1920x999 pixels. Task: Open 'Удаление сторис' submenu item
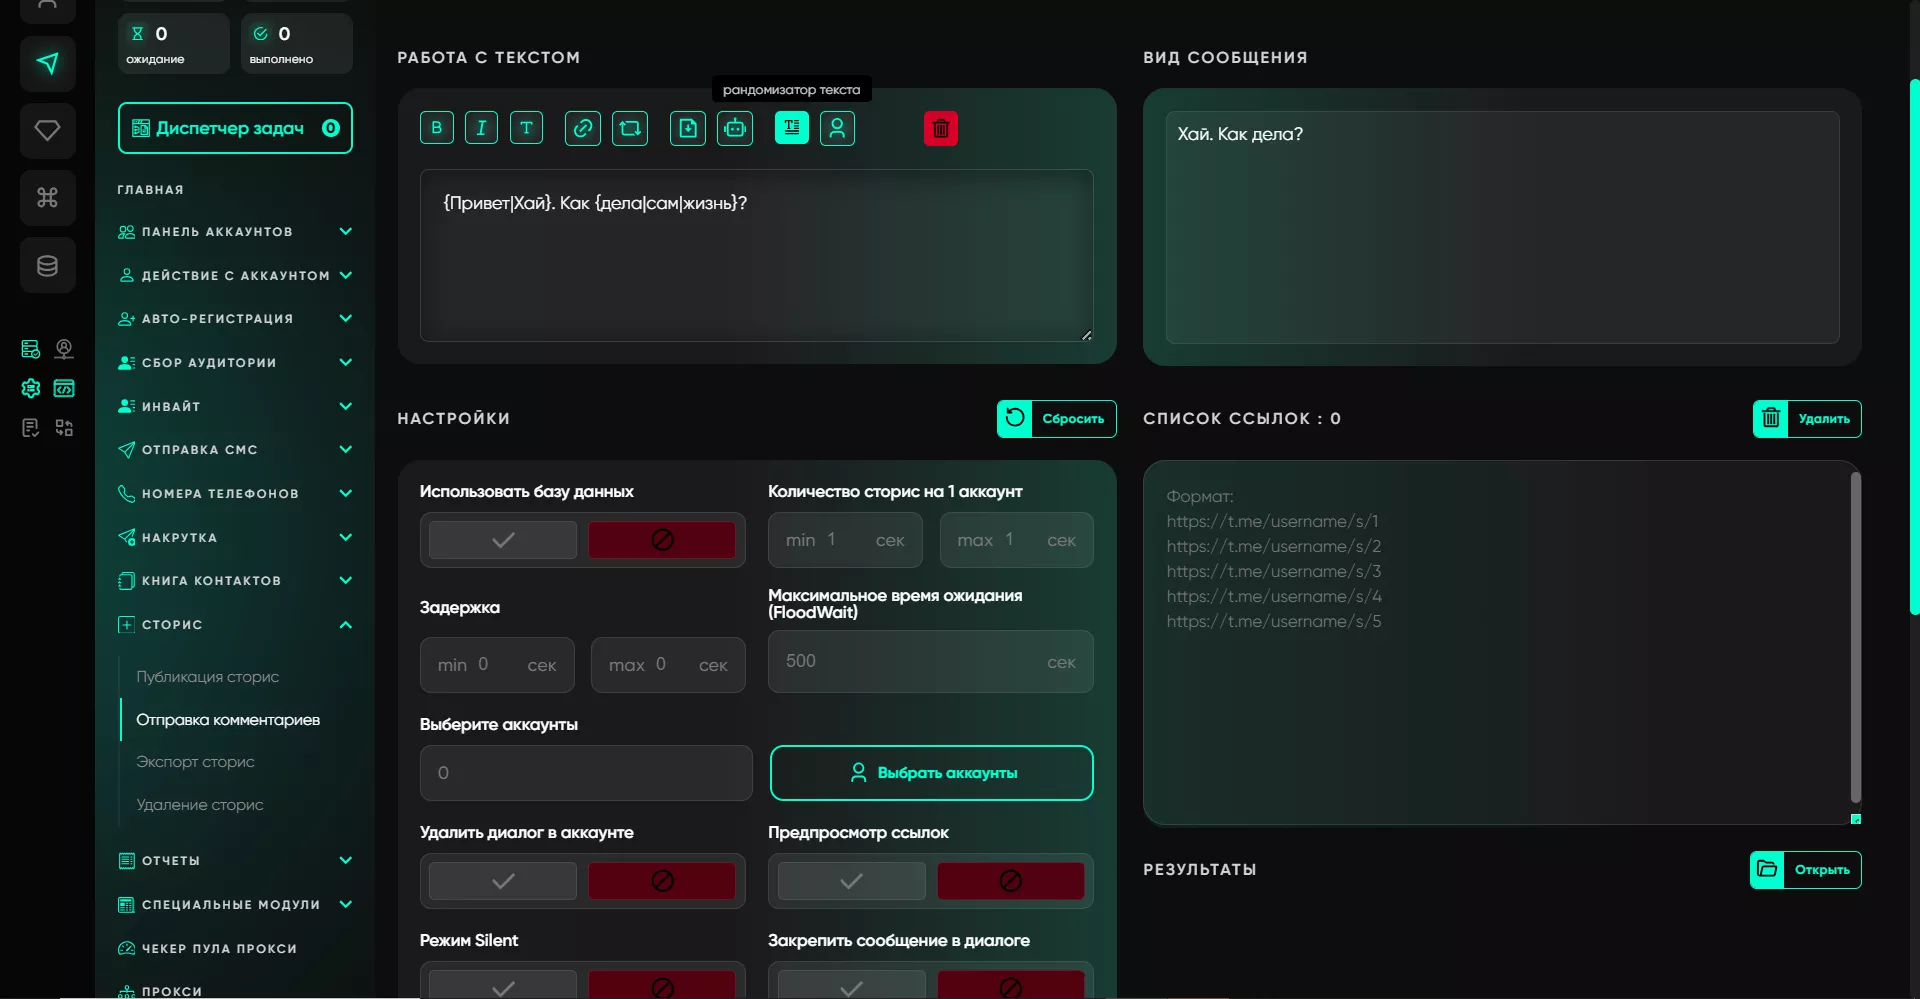(200, 805)
